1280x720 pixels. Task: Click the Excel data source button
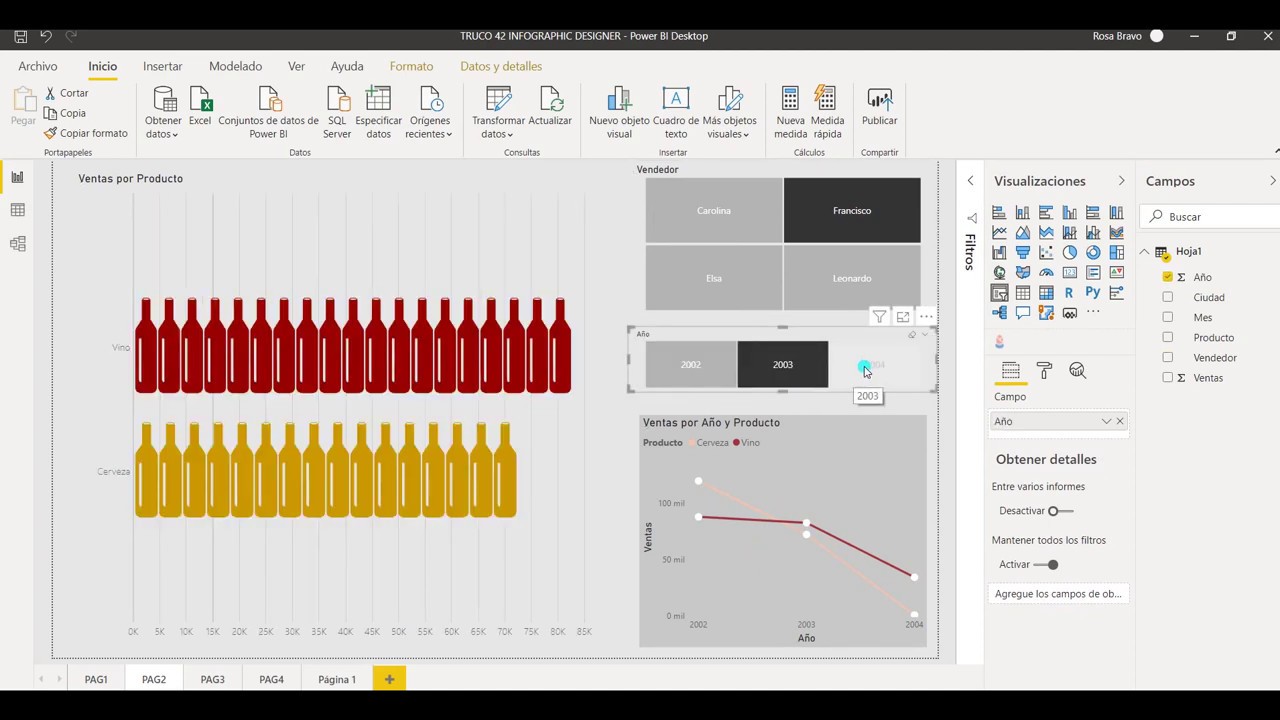click(200, 107)
